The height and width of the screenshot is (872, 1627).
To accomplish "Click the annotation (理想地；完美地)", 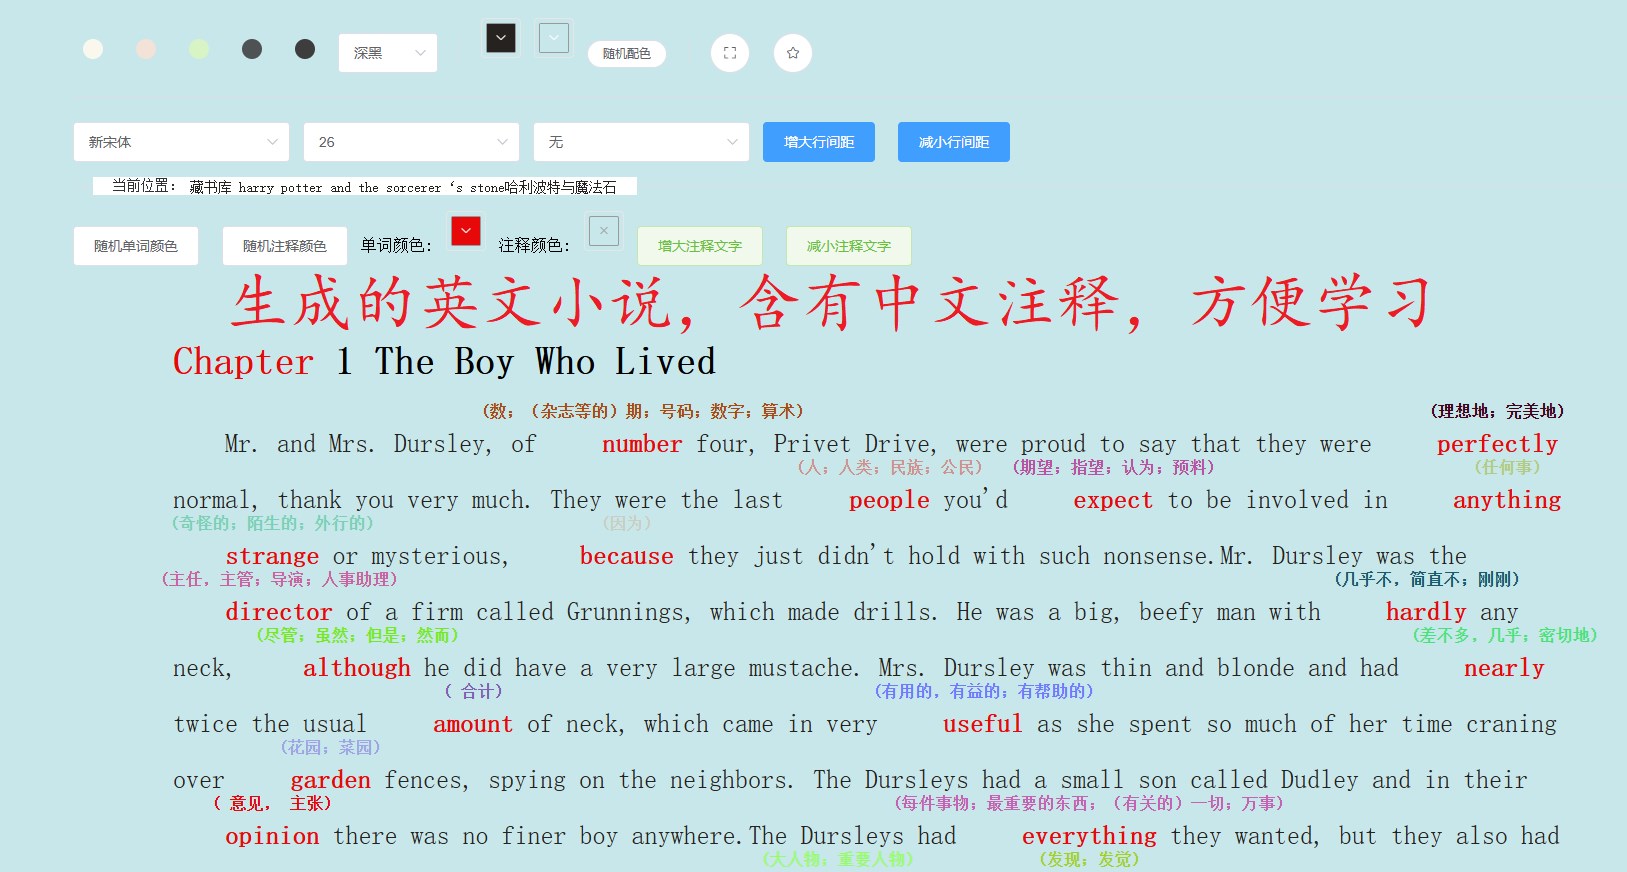I will (x=1497, y=411).
